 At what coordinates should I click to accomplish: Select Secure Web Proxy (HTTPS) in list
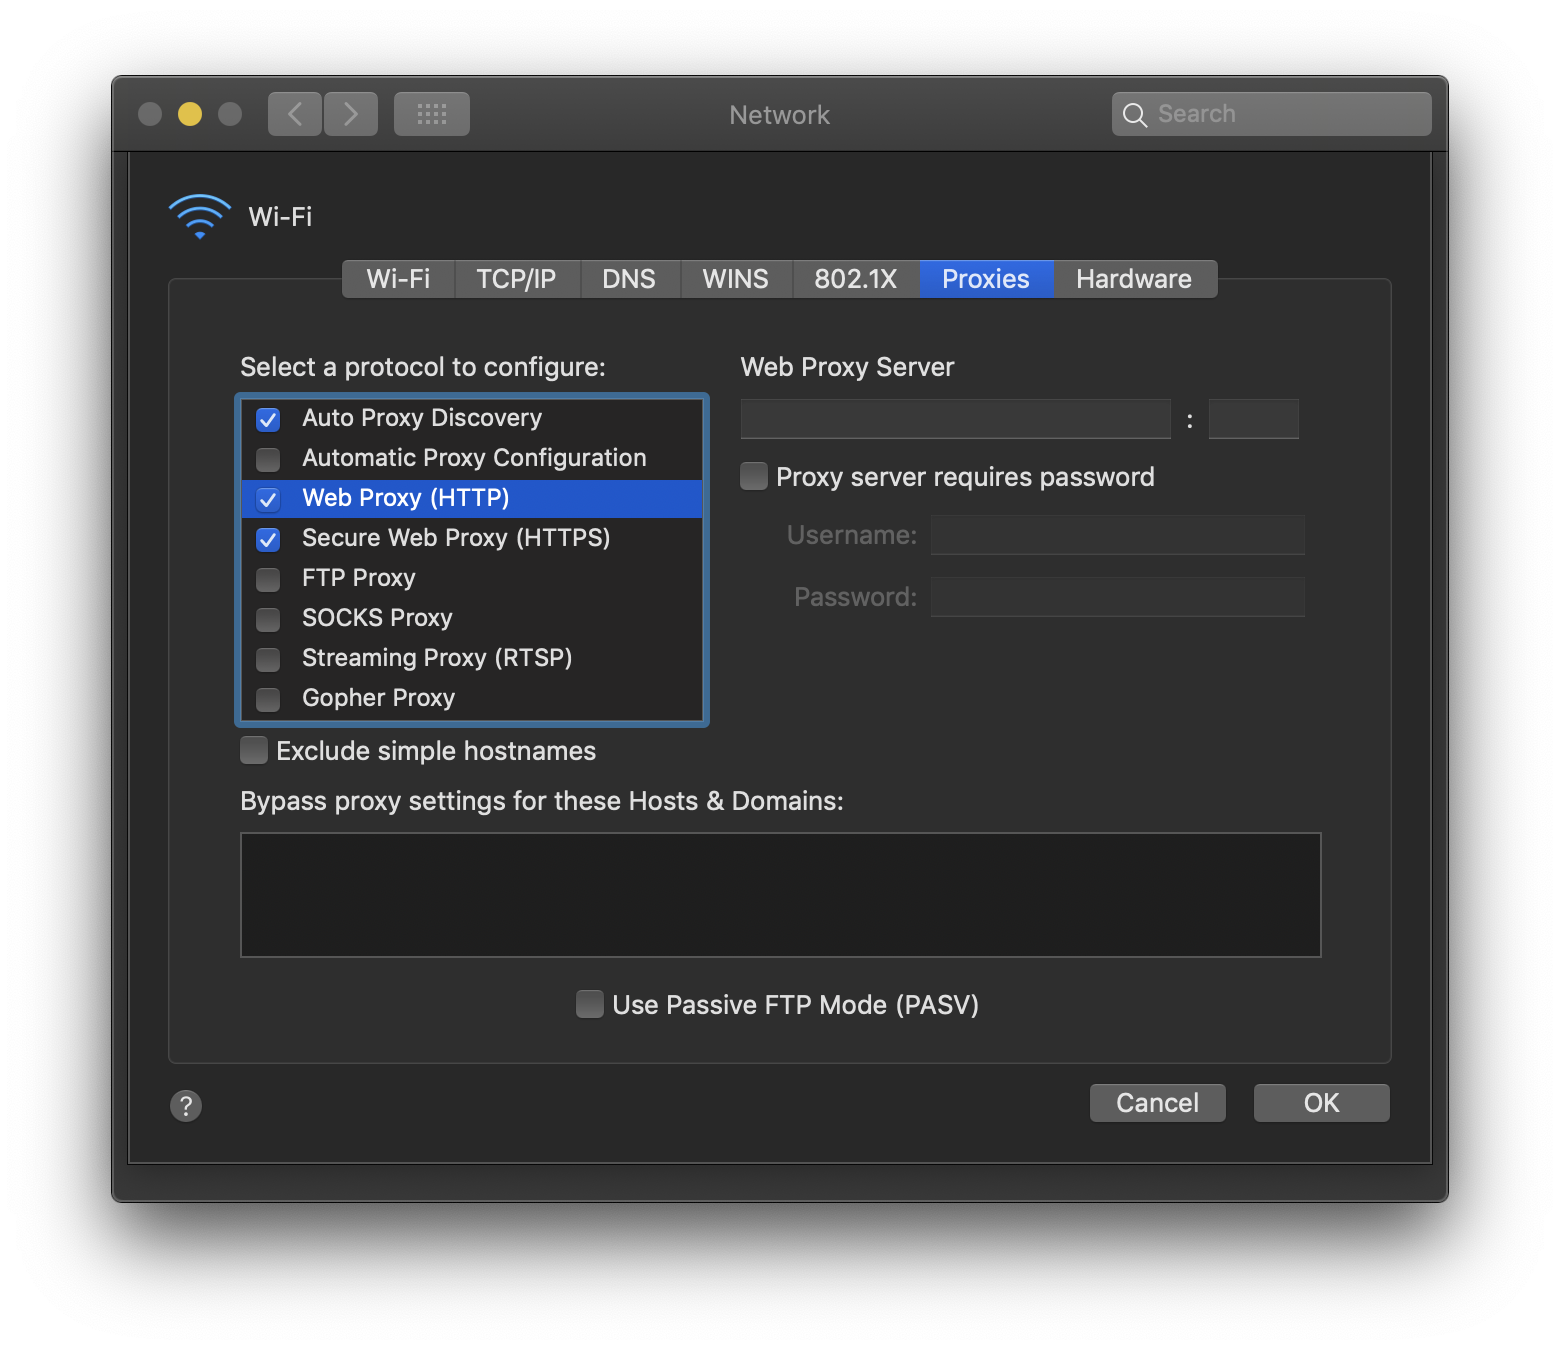point(456,538)
